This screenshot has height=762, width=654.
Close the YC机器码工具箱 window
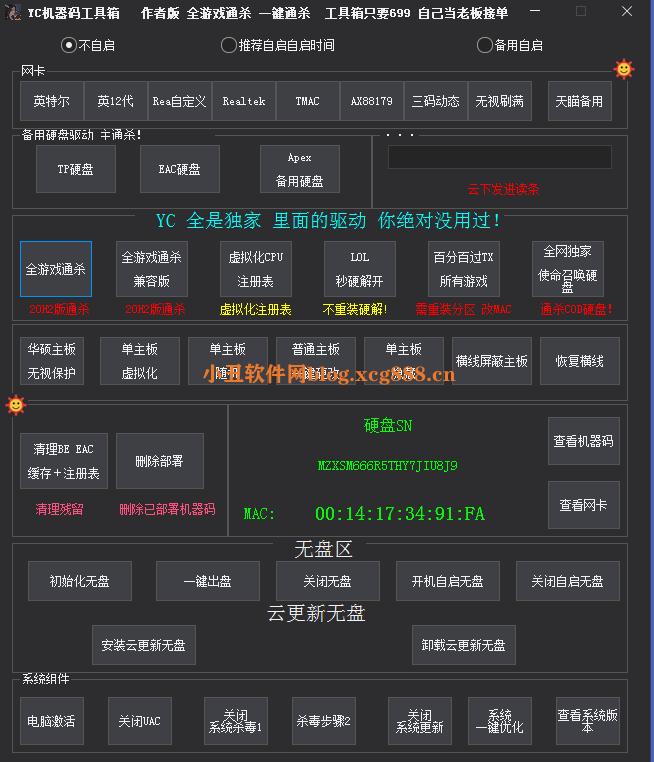tap(627, 11)
